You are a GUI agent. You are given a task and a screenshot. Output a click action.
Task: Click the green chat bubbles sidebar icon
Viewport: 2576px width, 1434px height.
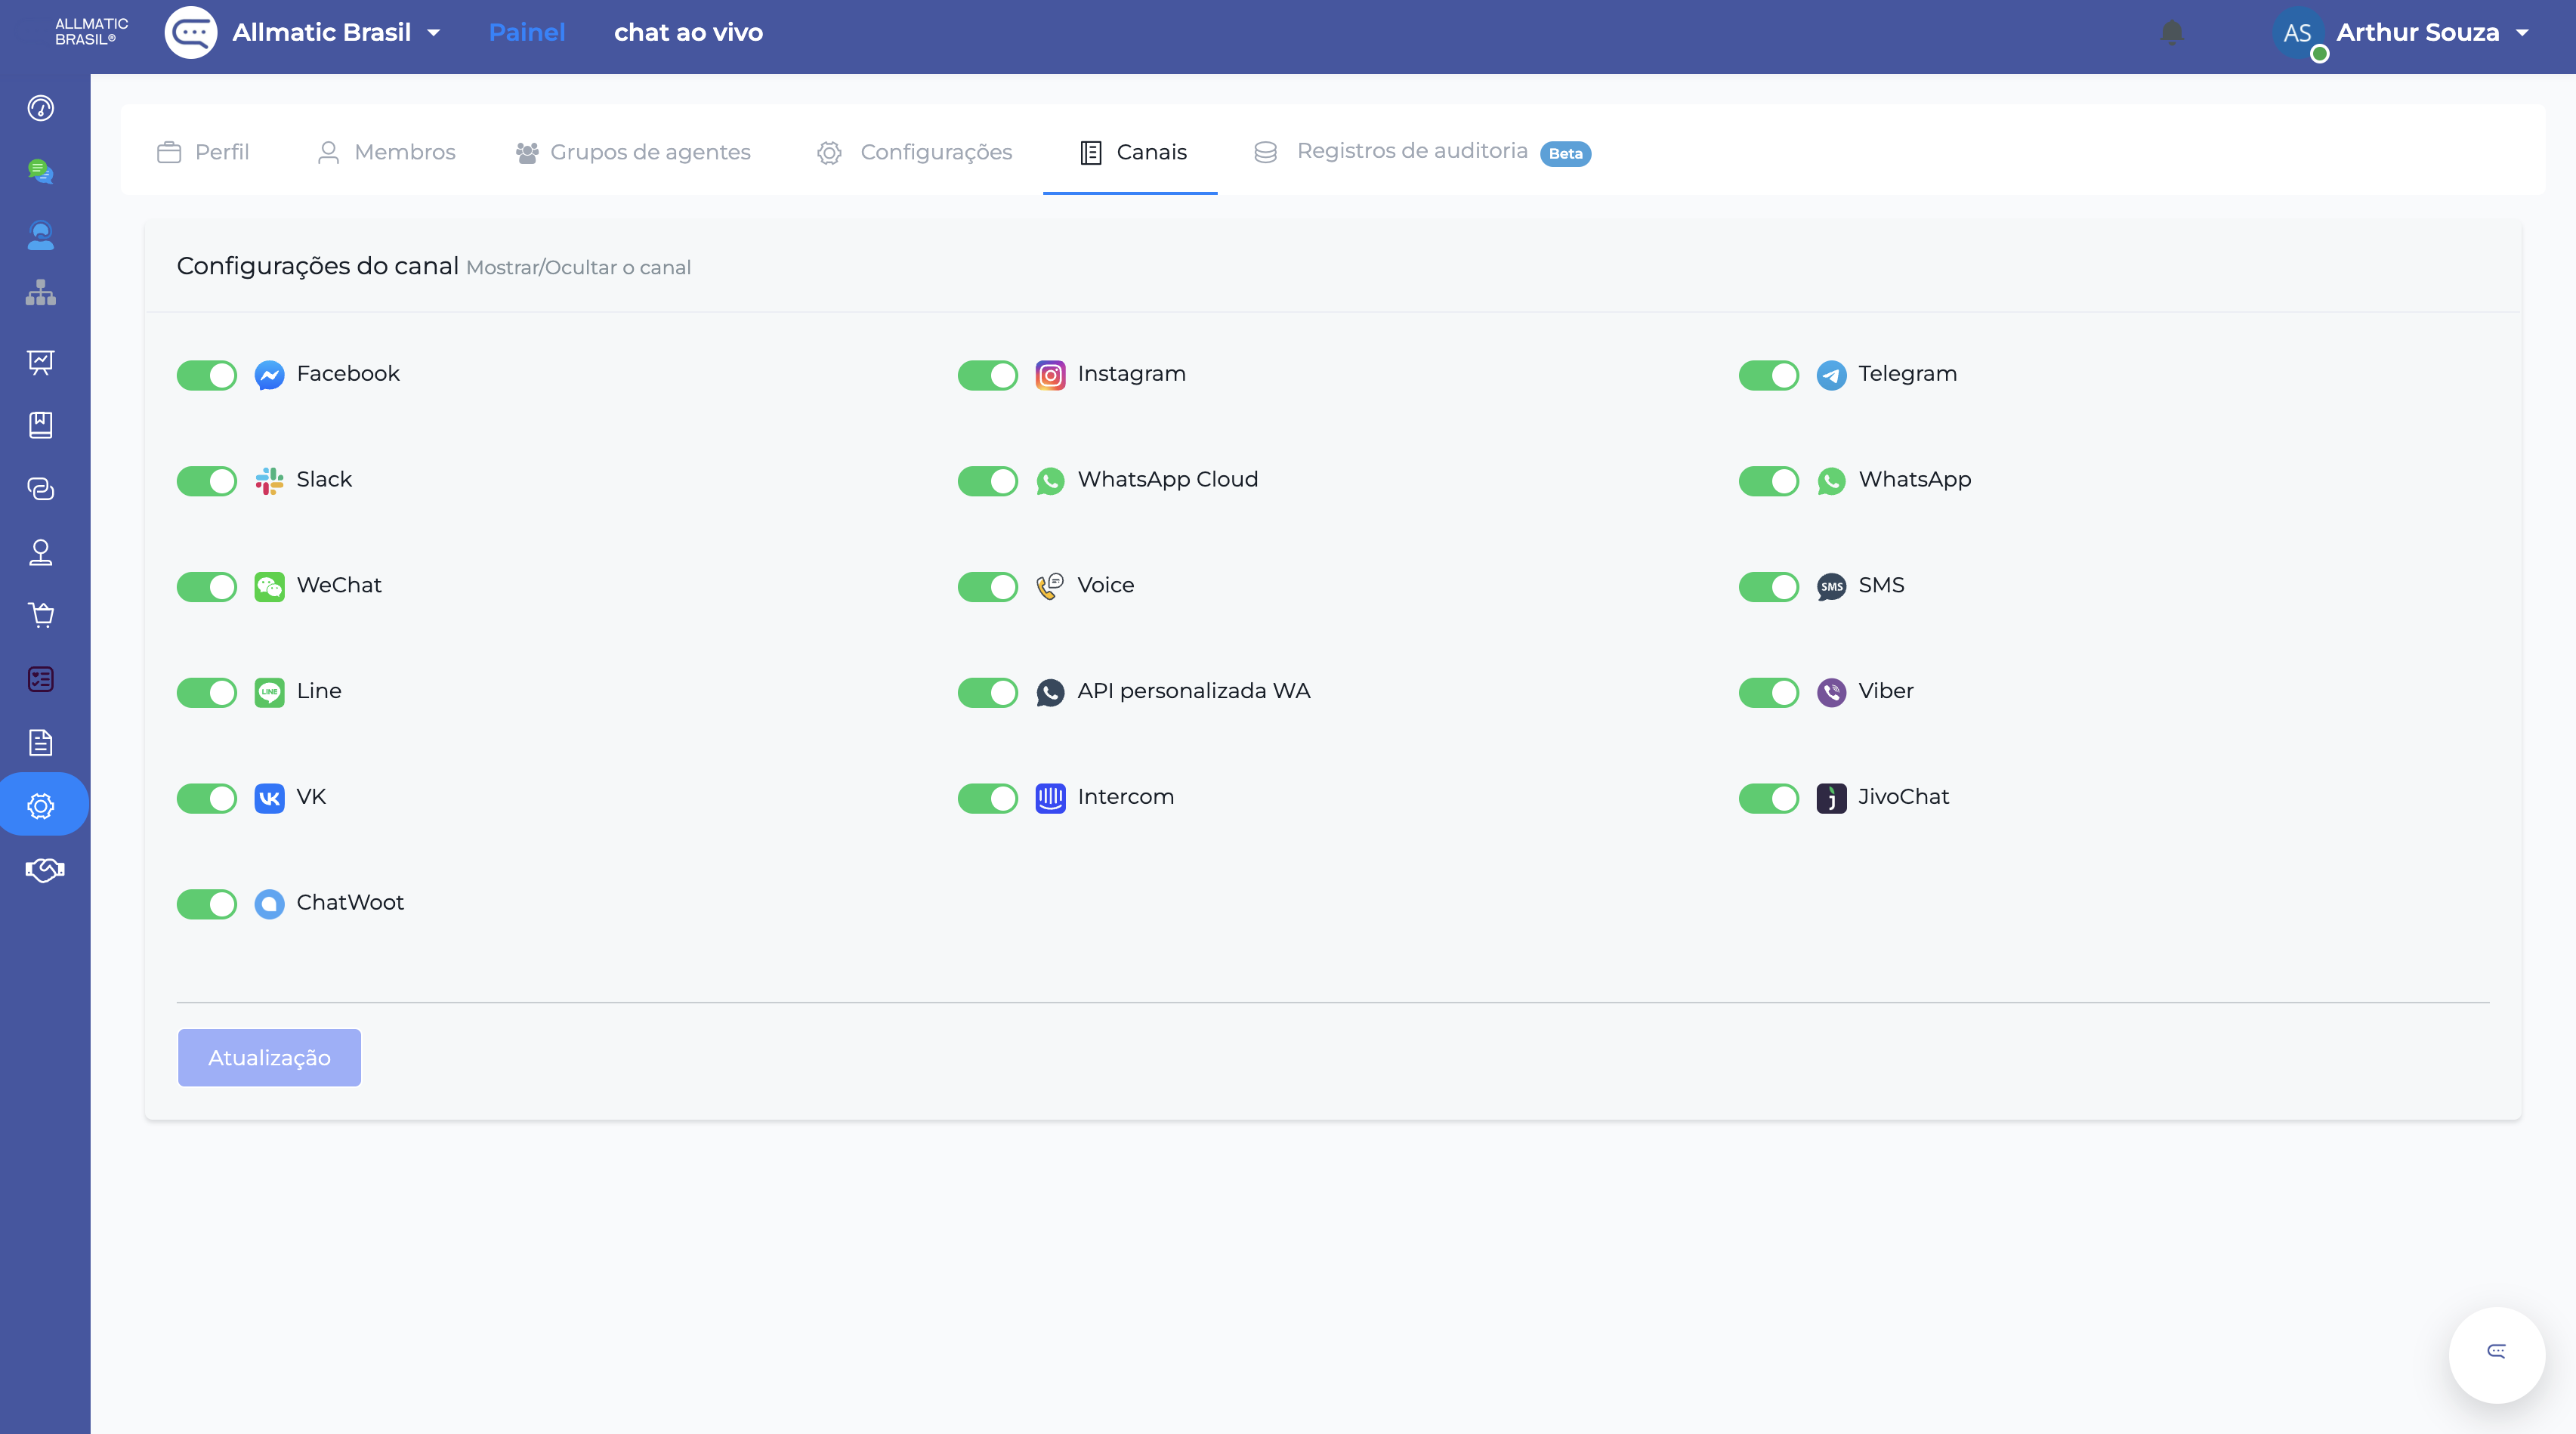pos(40,172)
